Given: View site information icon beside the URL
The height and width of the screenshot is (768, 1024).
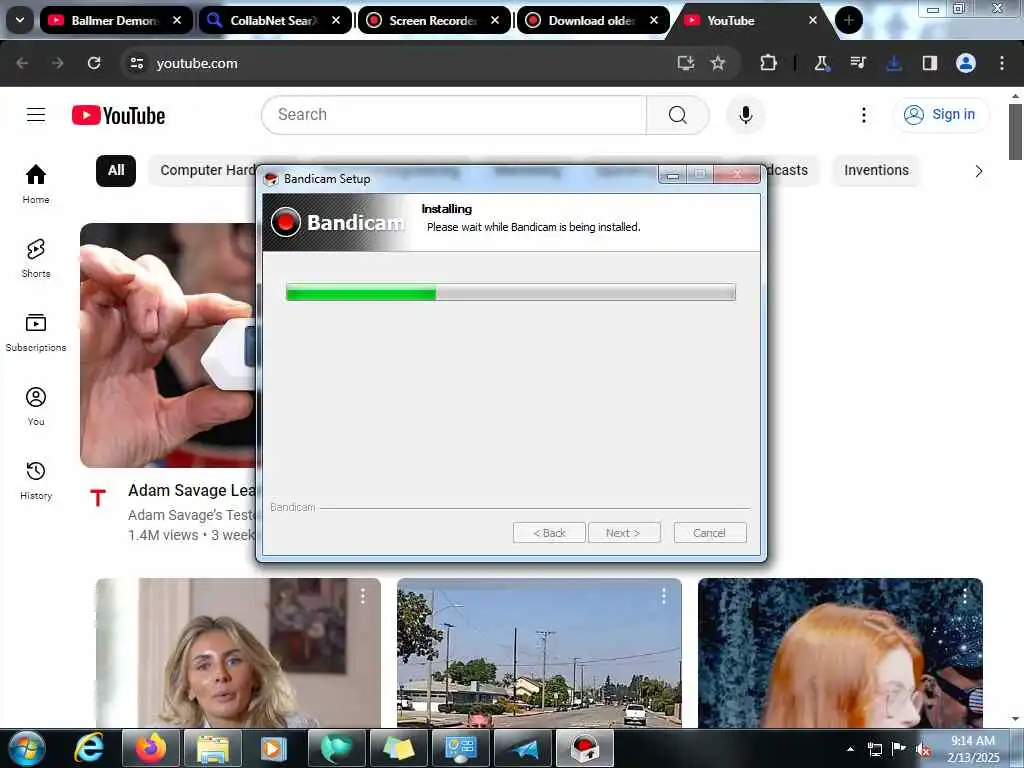Looking at the screenshot, I should (136, 63).
